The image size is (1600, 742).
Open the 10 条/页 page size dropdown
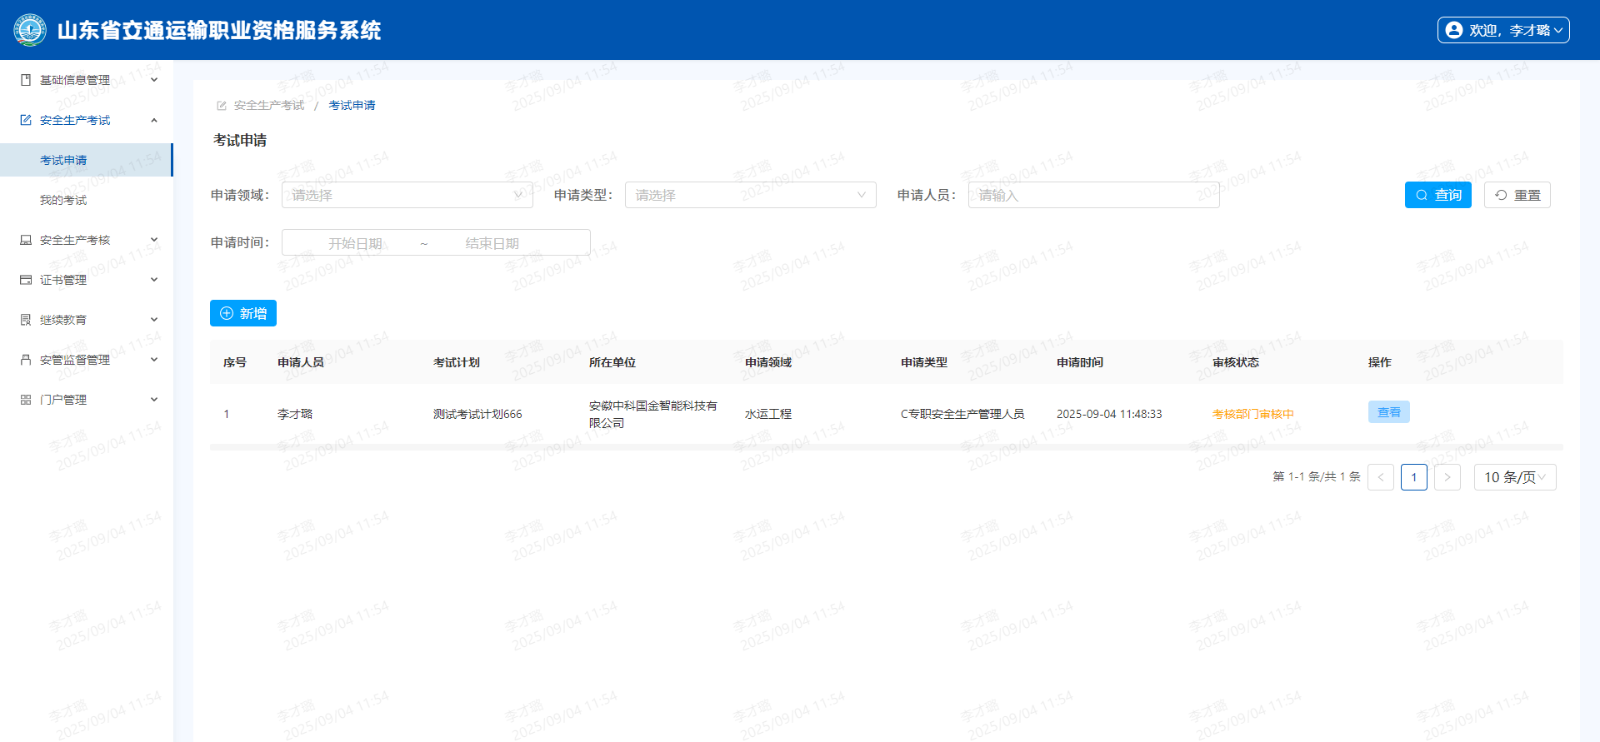pos(1515,478)
